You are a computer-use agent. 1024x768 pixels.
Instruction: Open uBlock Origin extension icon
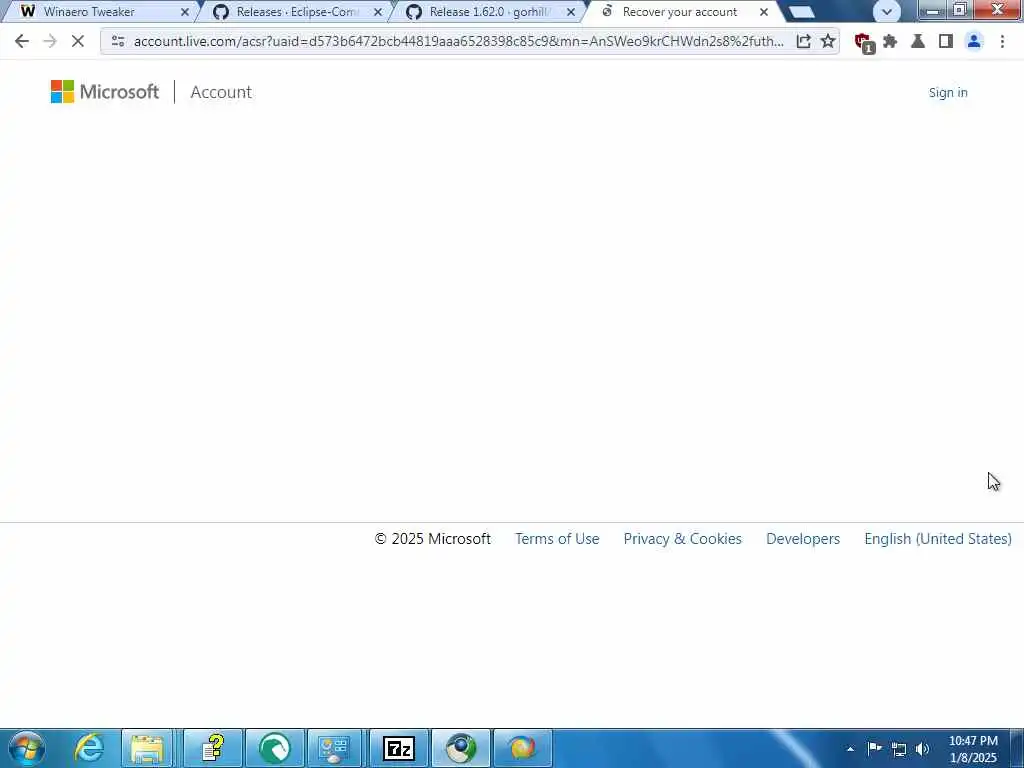[863, 42]
